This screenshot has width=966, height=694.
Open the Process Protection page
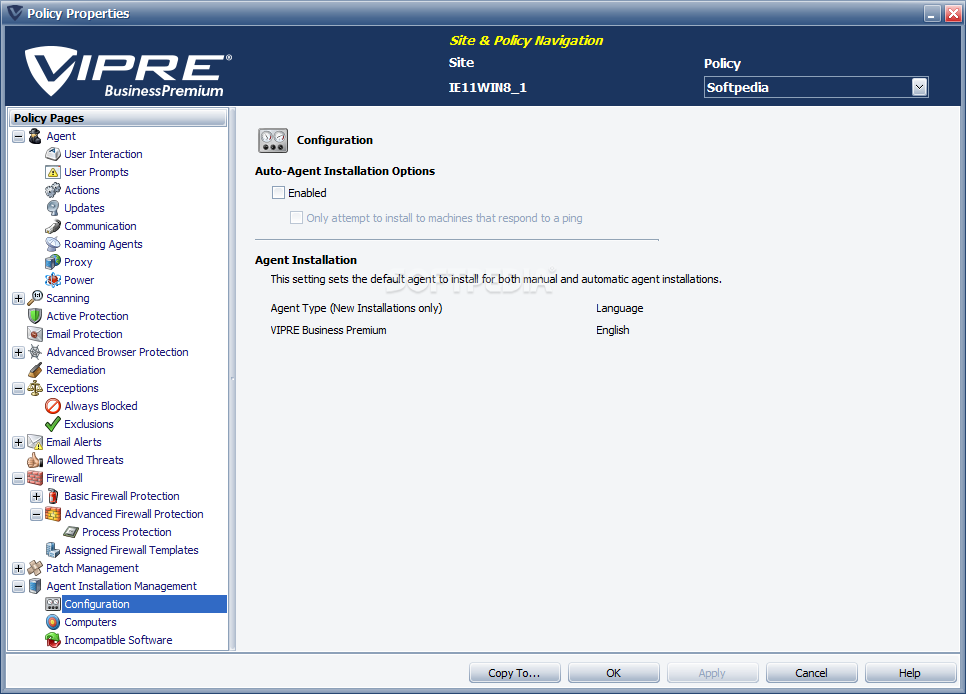pos(127,532)
